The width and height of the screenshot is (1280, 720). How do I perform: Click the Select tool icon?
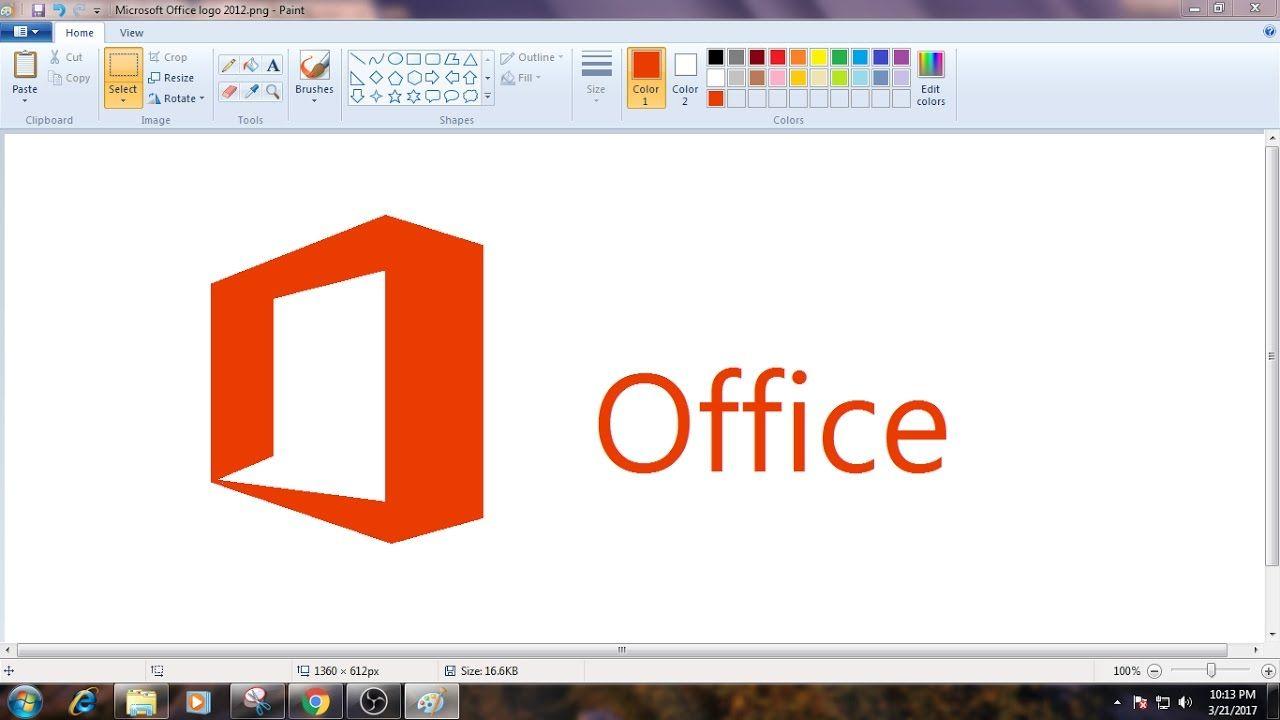pos(123,66)
